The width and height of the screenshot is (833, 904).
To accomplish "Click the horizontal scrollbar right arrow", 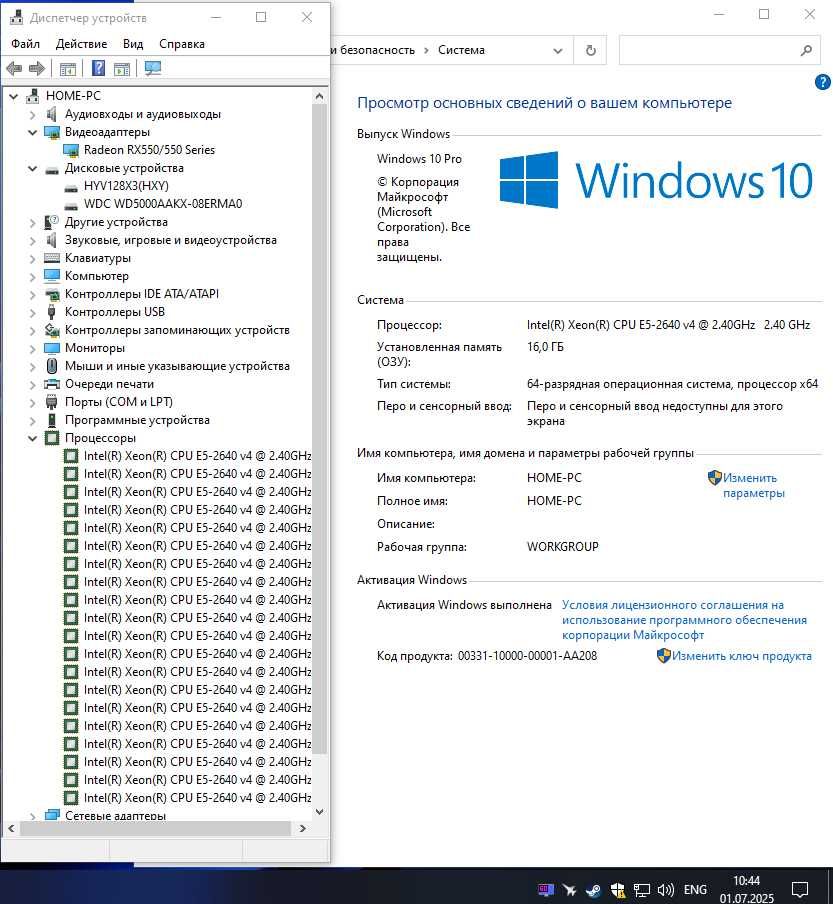I will [x=303, y=828].
